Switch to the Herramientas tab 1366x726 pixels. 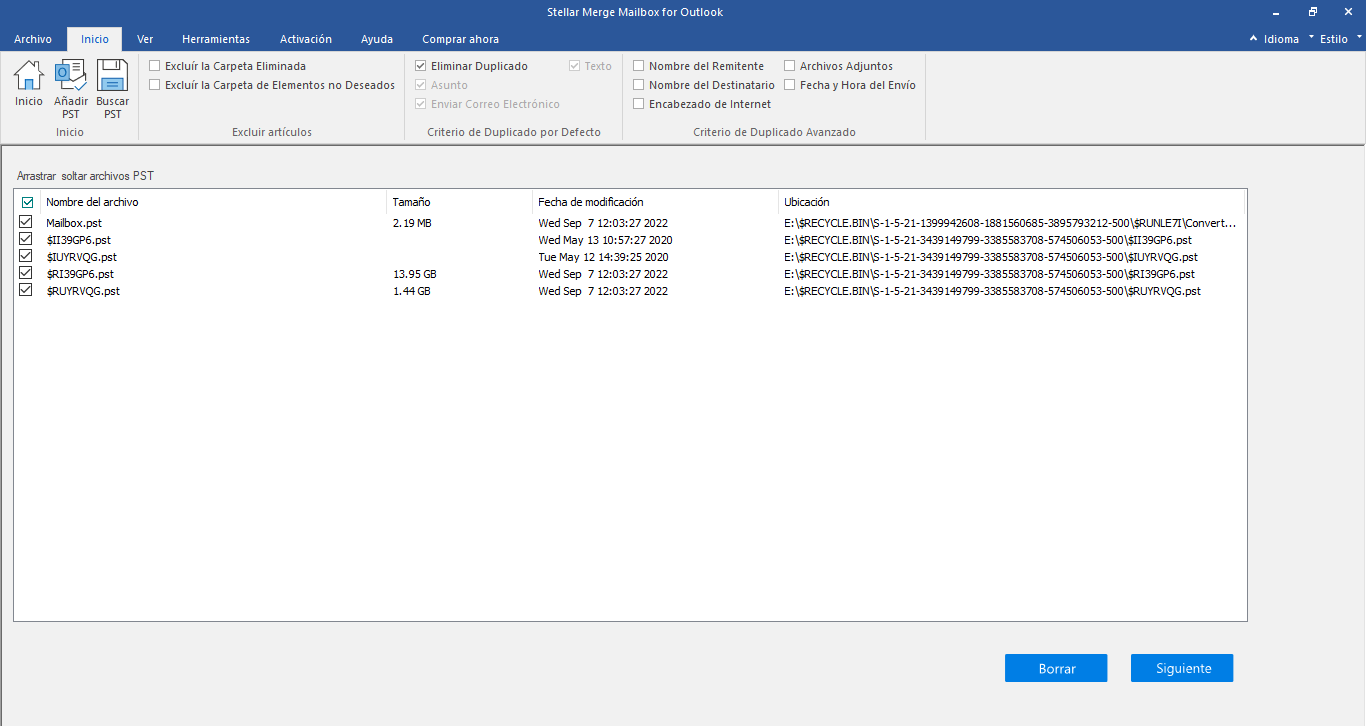[x=216, y=39]
